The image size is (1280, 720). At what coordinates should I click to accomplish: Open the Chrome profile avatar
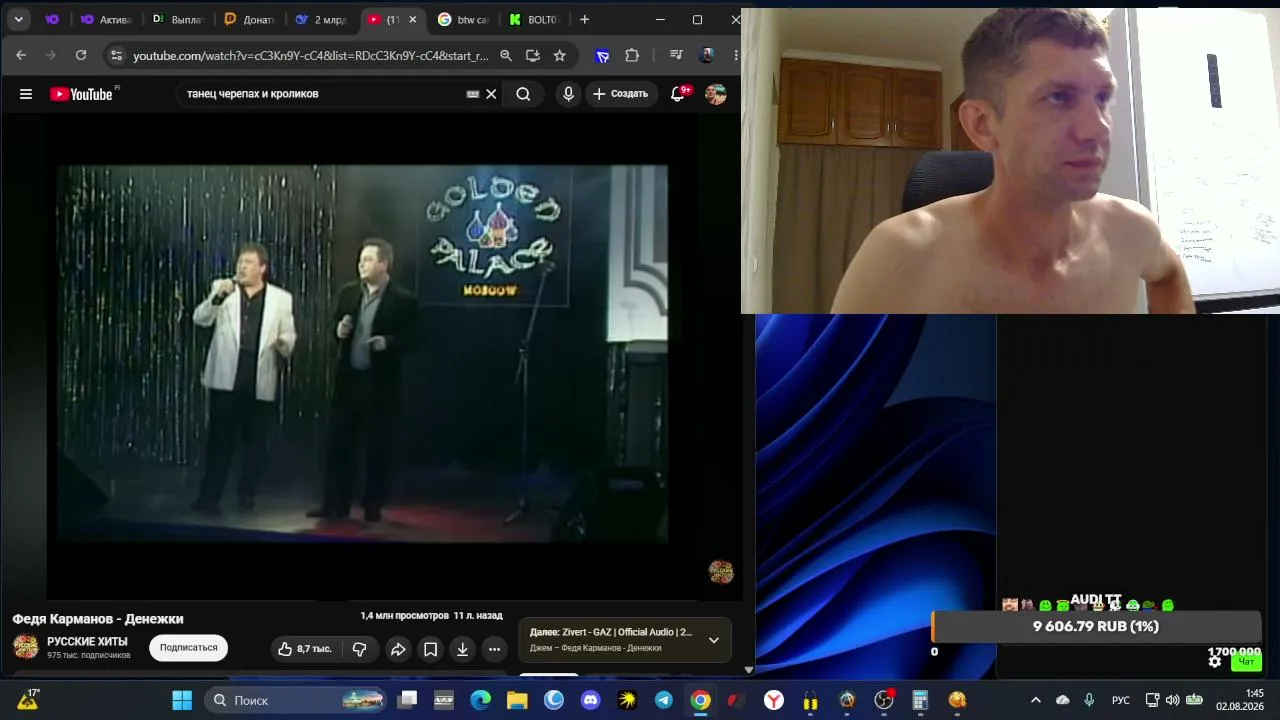tap(707, 56)
